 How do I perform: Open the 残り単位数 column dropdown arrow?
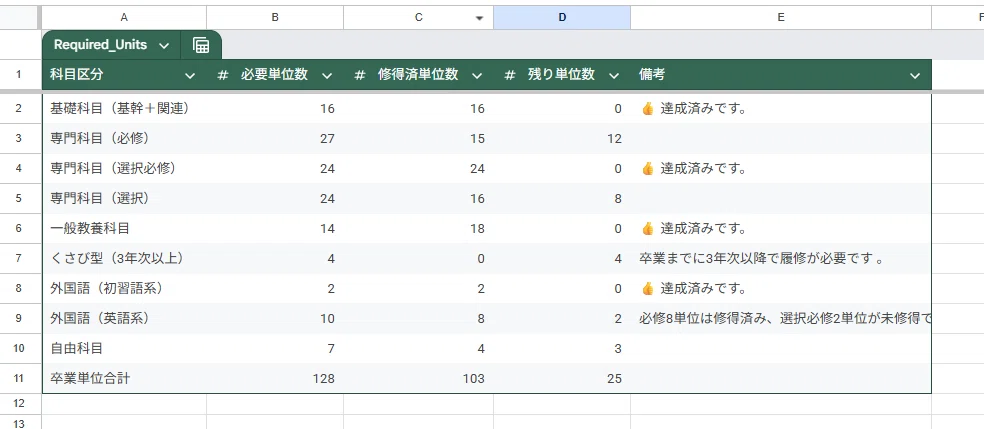[x=613, y=76]
